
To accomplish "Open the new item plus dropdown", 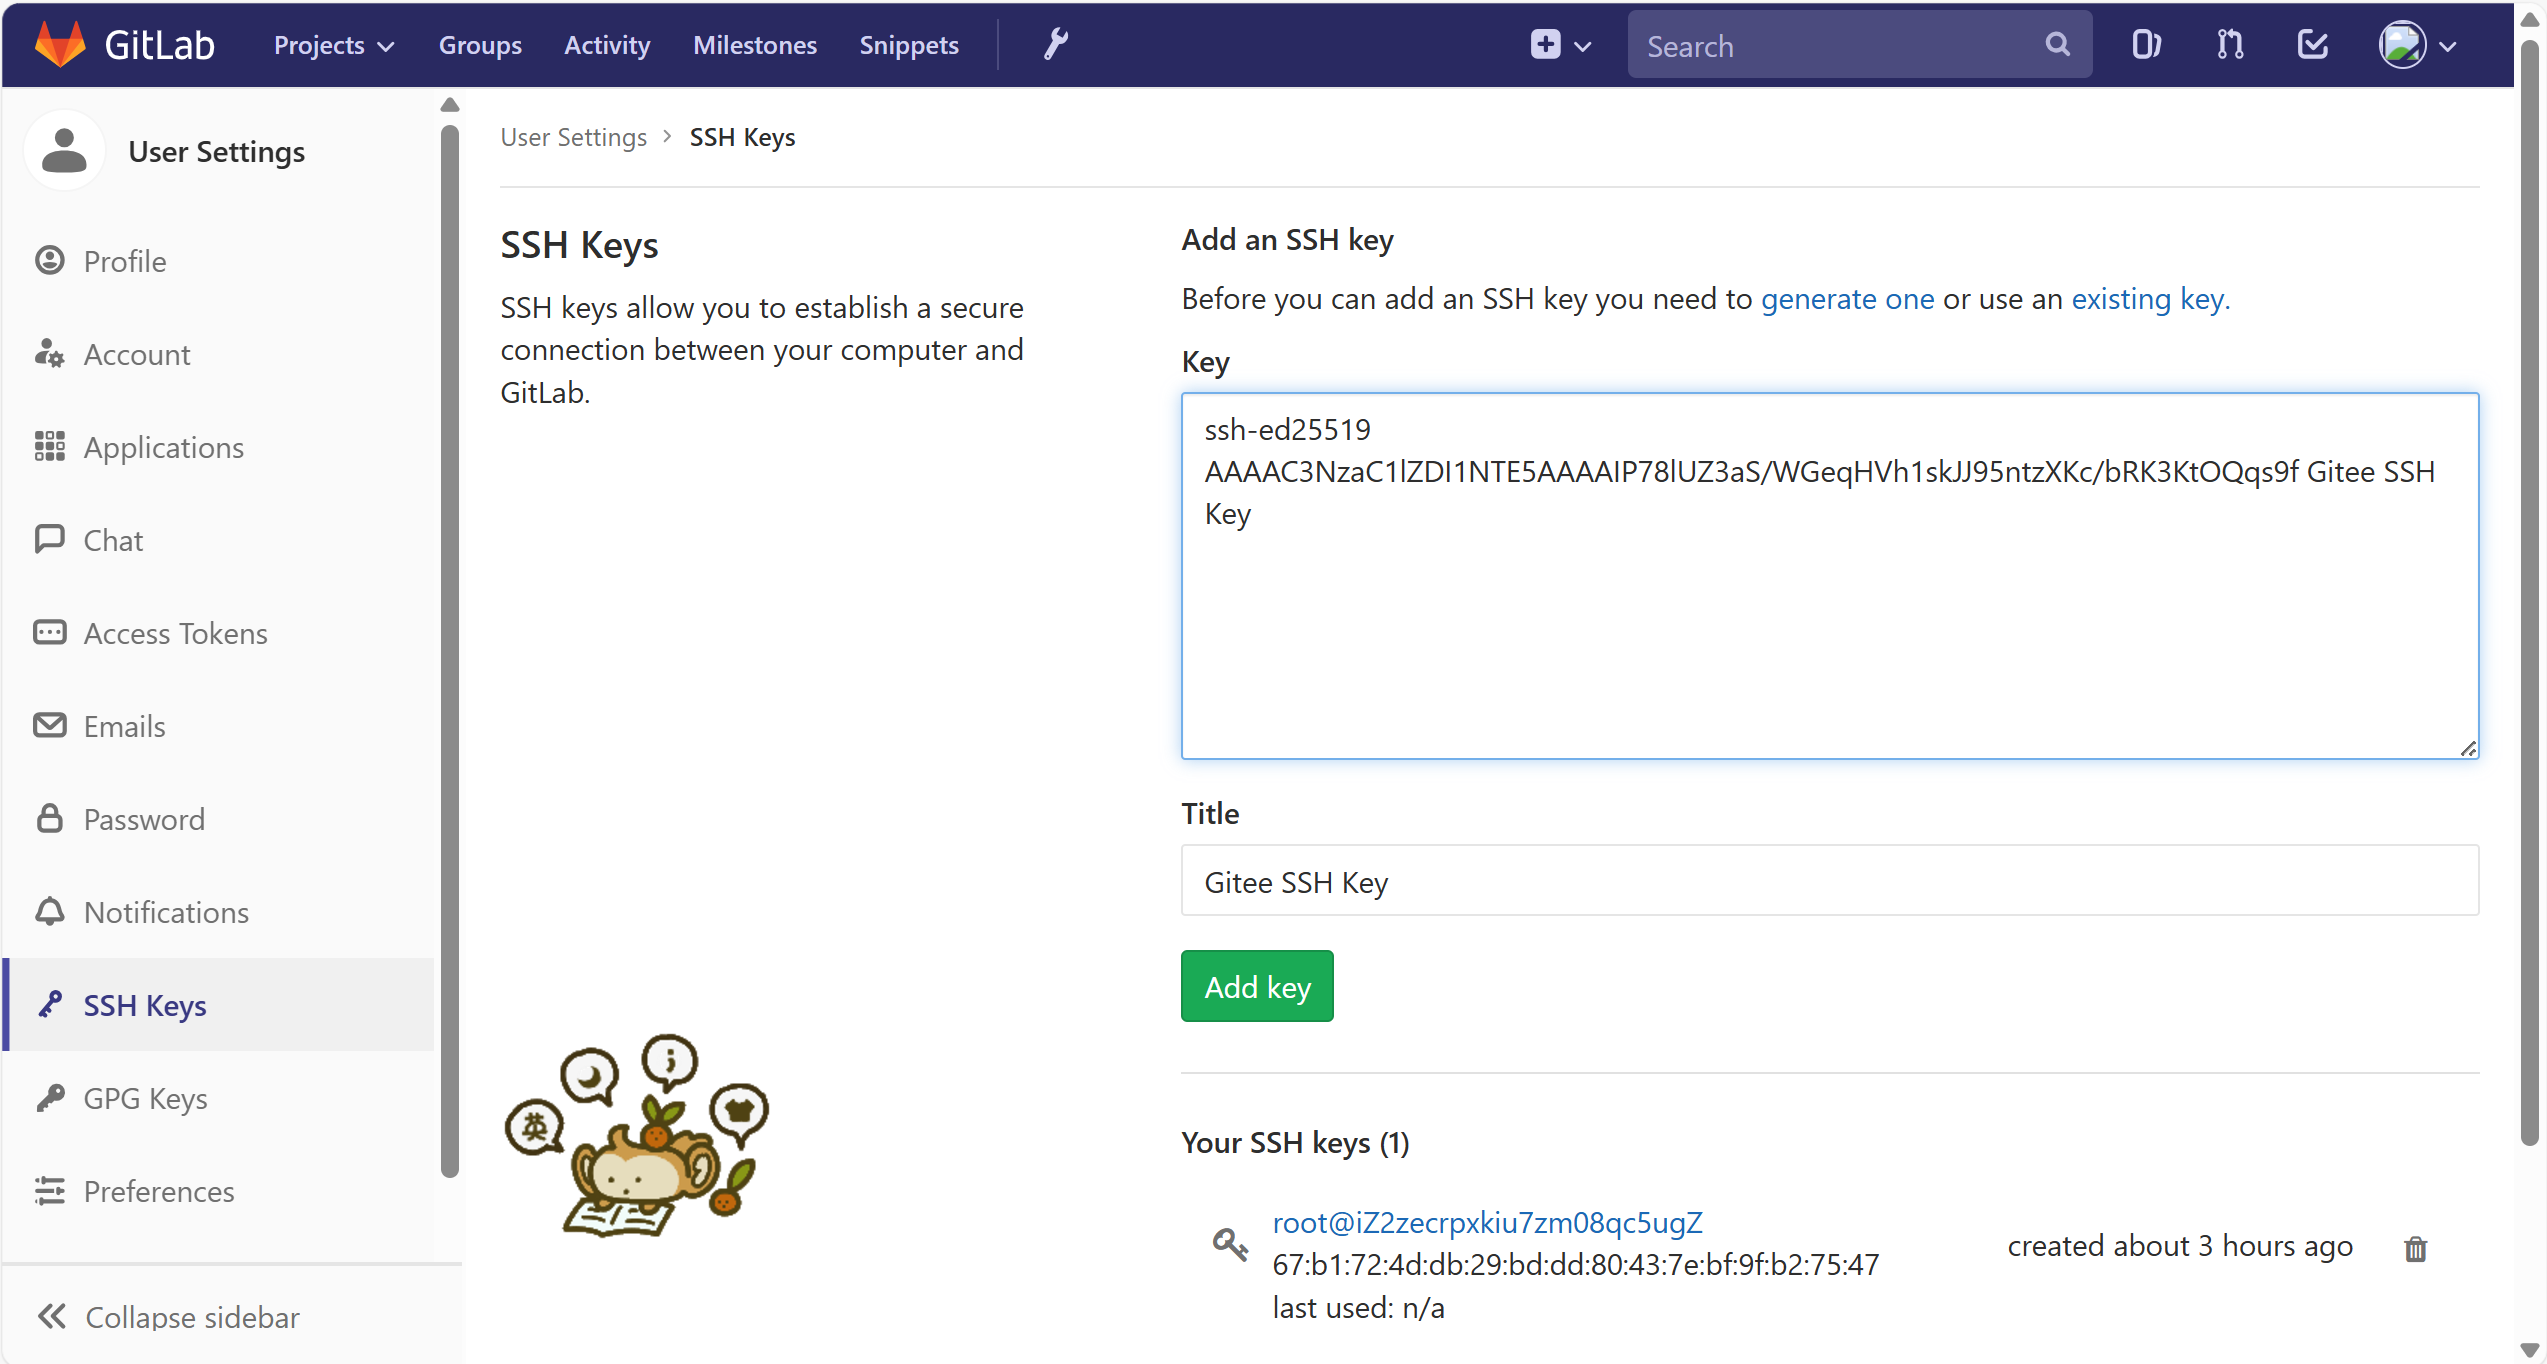I will click(1559, 45).
